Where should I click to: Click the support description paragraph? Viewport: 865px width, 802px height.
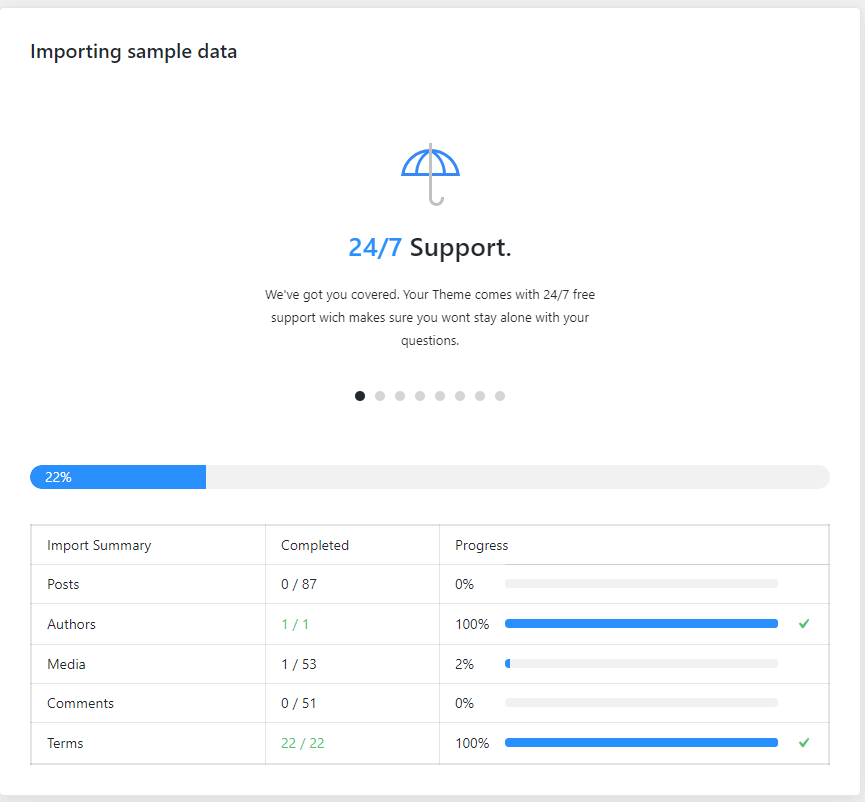click(x=430, y=318)
